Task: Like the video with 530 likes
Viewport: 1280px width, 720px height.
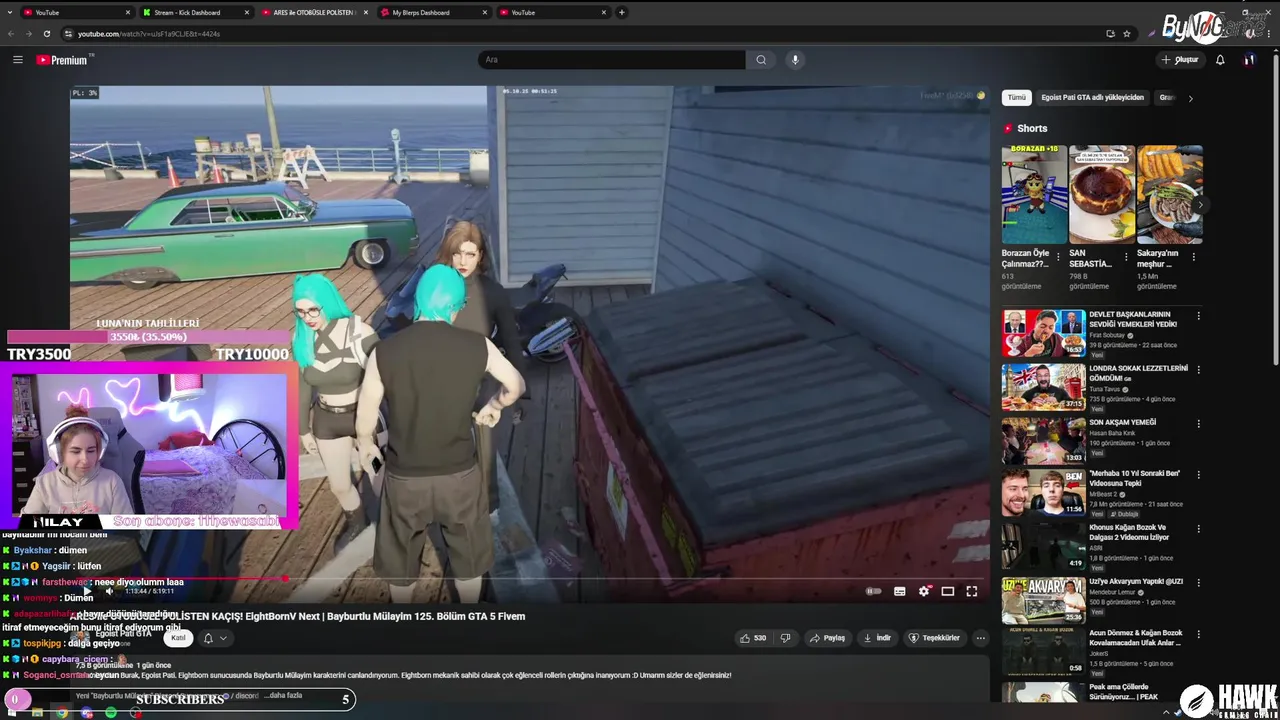Action: point(752,638)
